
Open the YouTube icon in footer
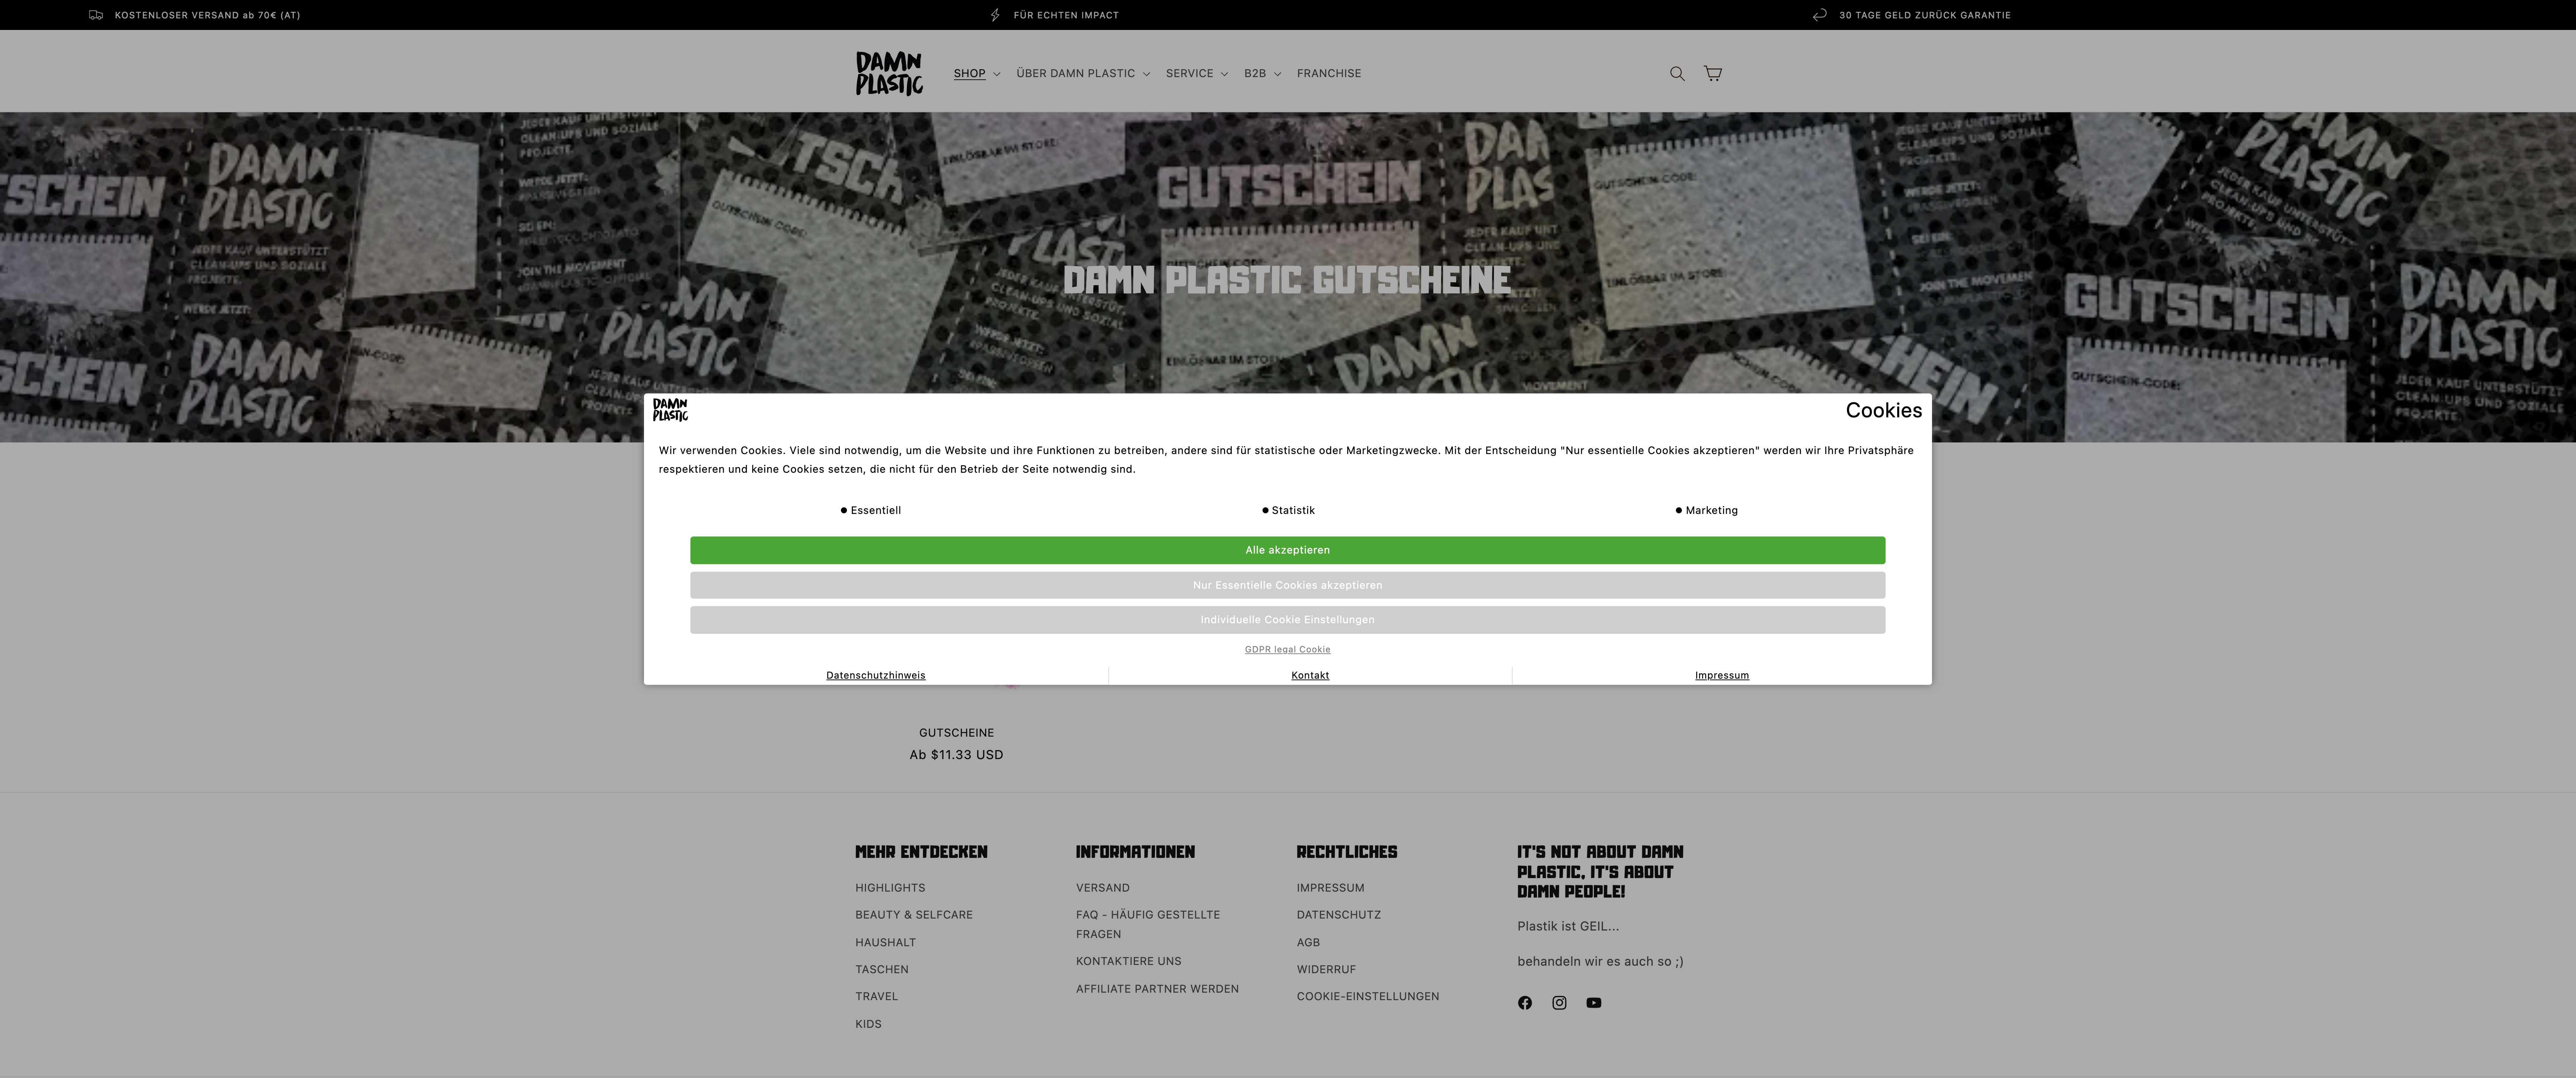1593,1003
